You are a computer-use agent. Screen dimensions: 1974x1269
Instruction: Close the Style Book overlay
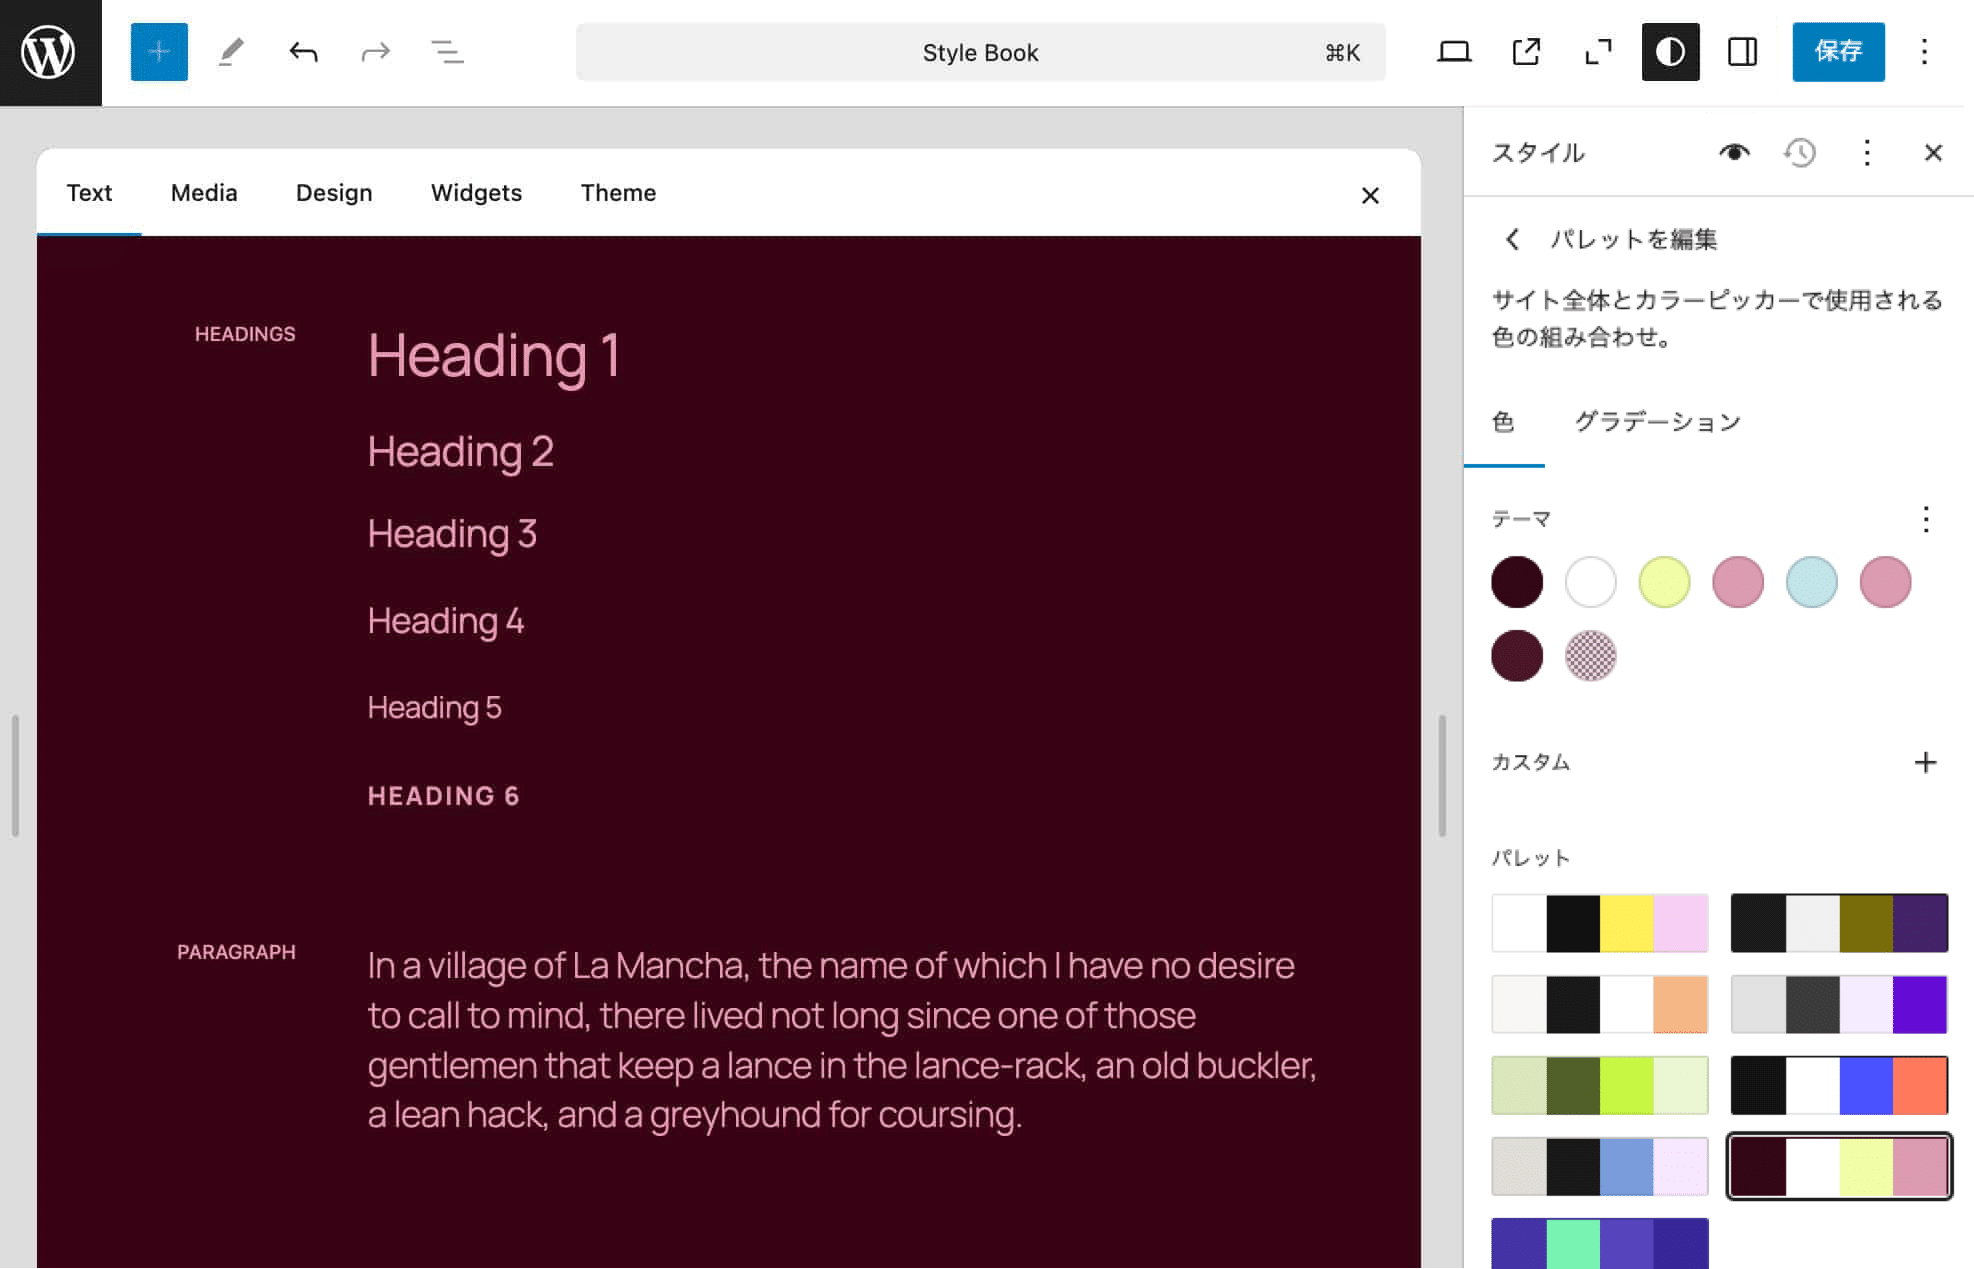(x=1370, y=196)
